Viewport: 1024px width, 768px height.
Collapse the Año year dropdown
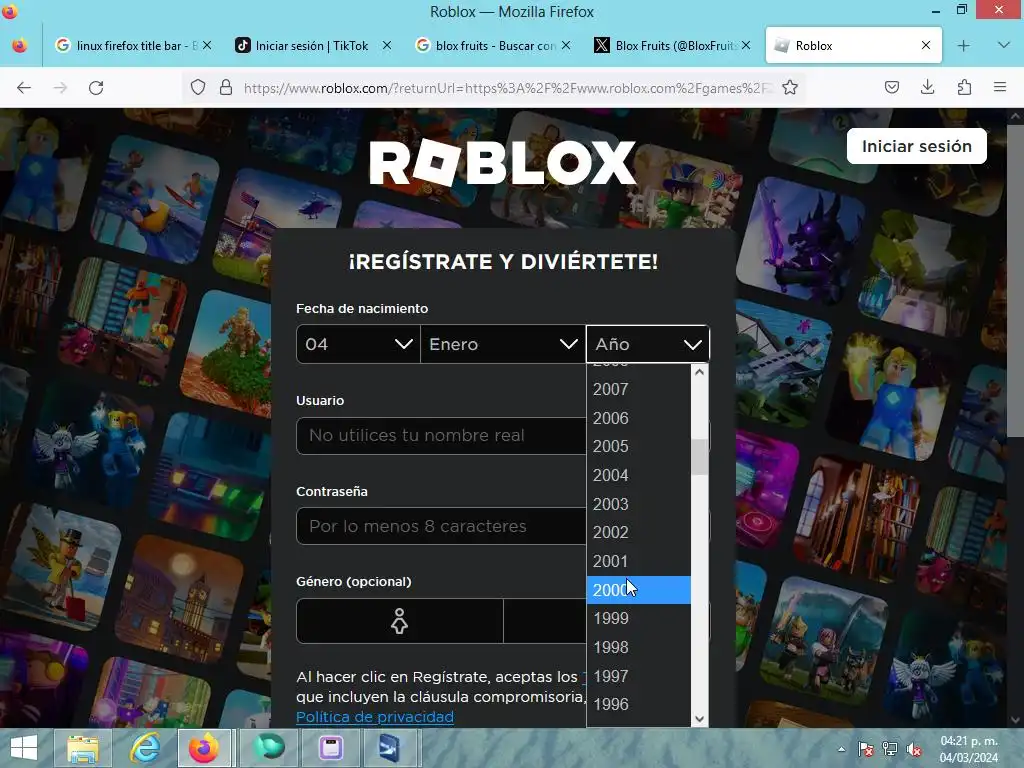click(648, 344)
